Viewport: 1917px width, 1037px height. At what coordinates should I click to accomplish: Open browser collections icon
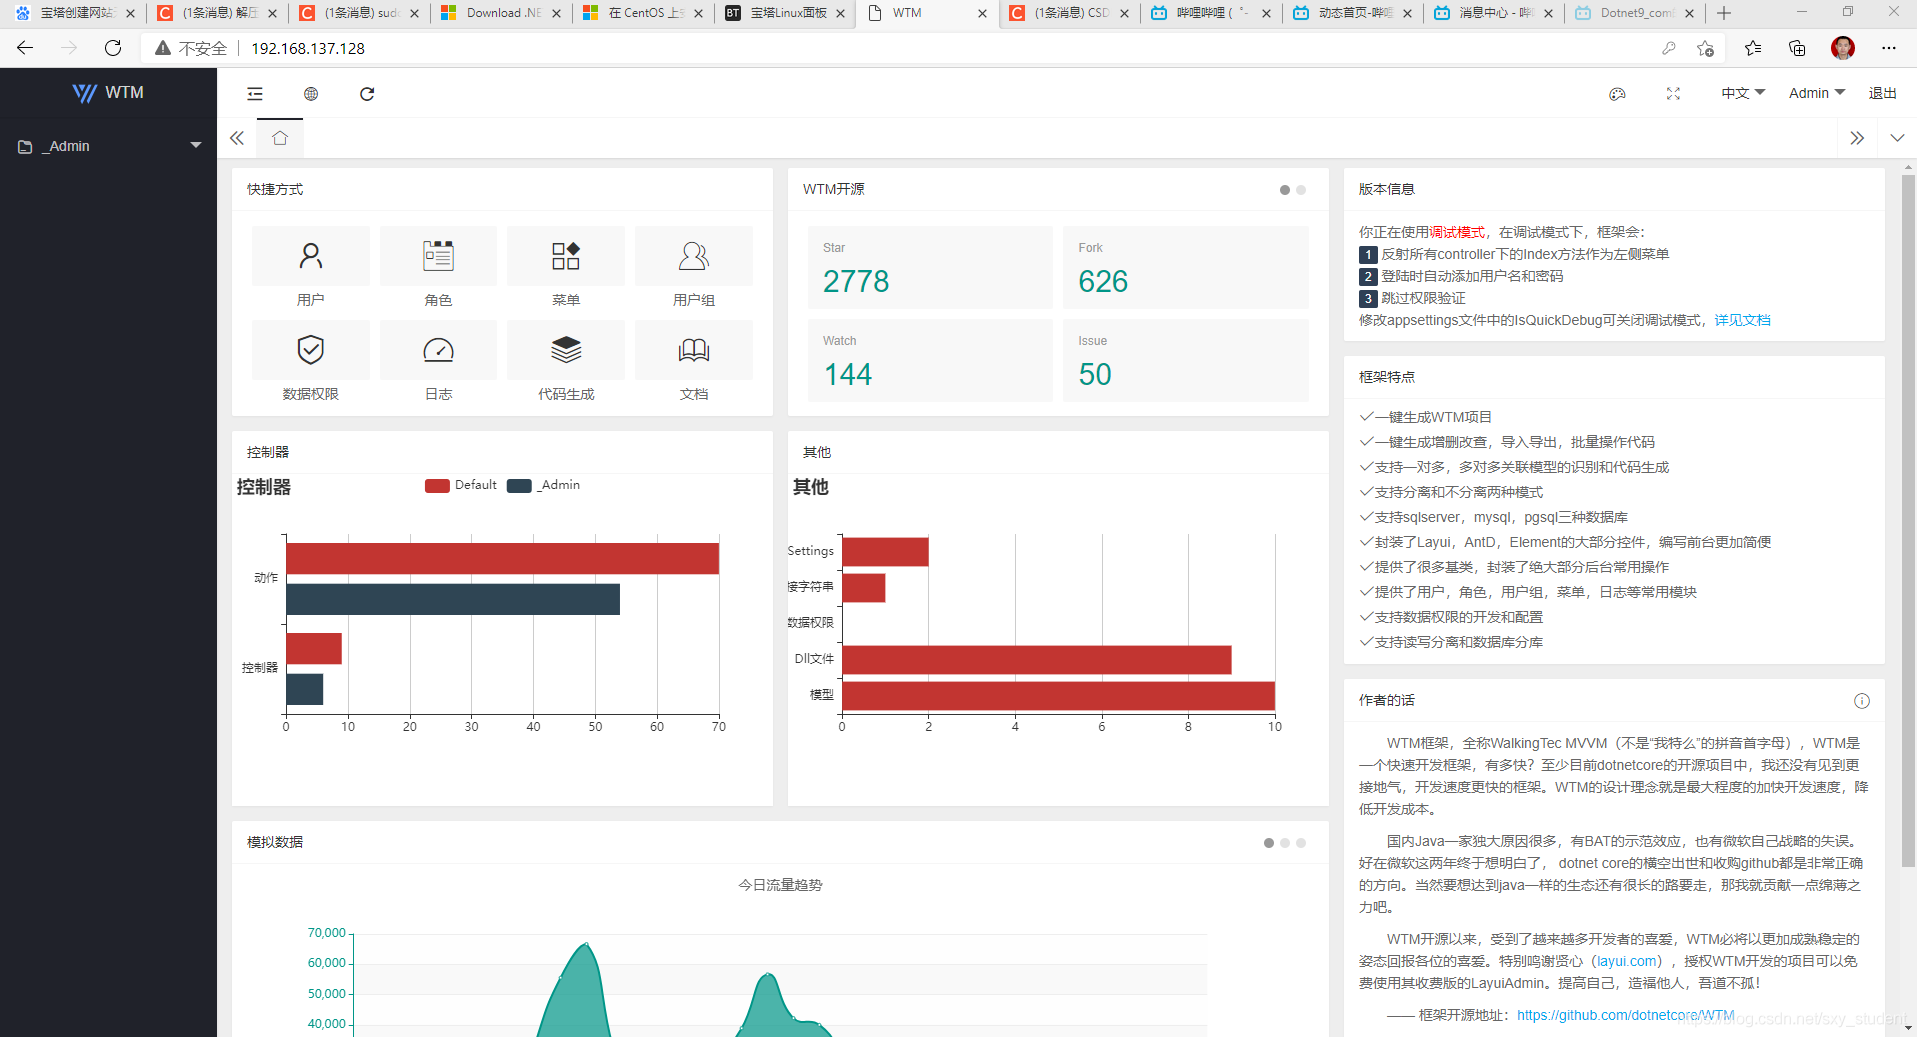pyautogui.click(x=1797, y=48)
